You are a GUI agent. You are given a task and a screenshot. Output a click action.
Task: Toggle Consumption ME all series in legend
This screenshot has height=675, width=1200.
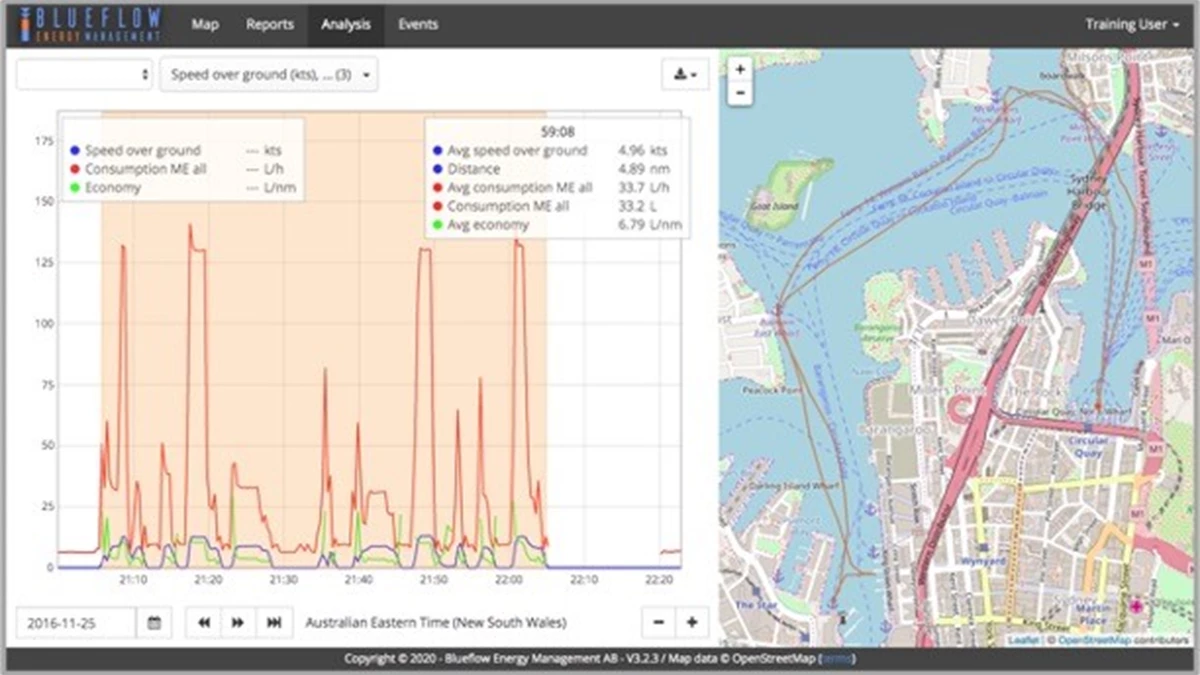pos(145,169)
